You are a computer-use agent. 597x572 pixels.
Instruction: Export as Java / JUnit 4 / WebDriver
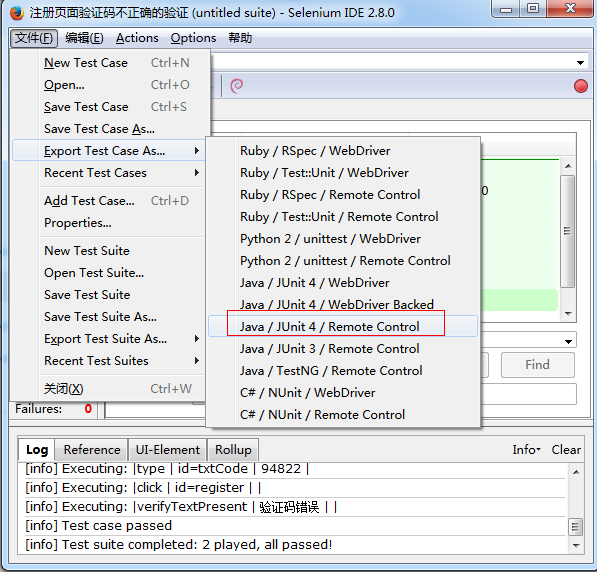click(x=343, y=283)
